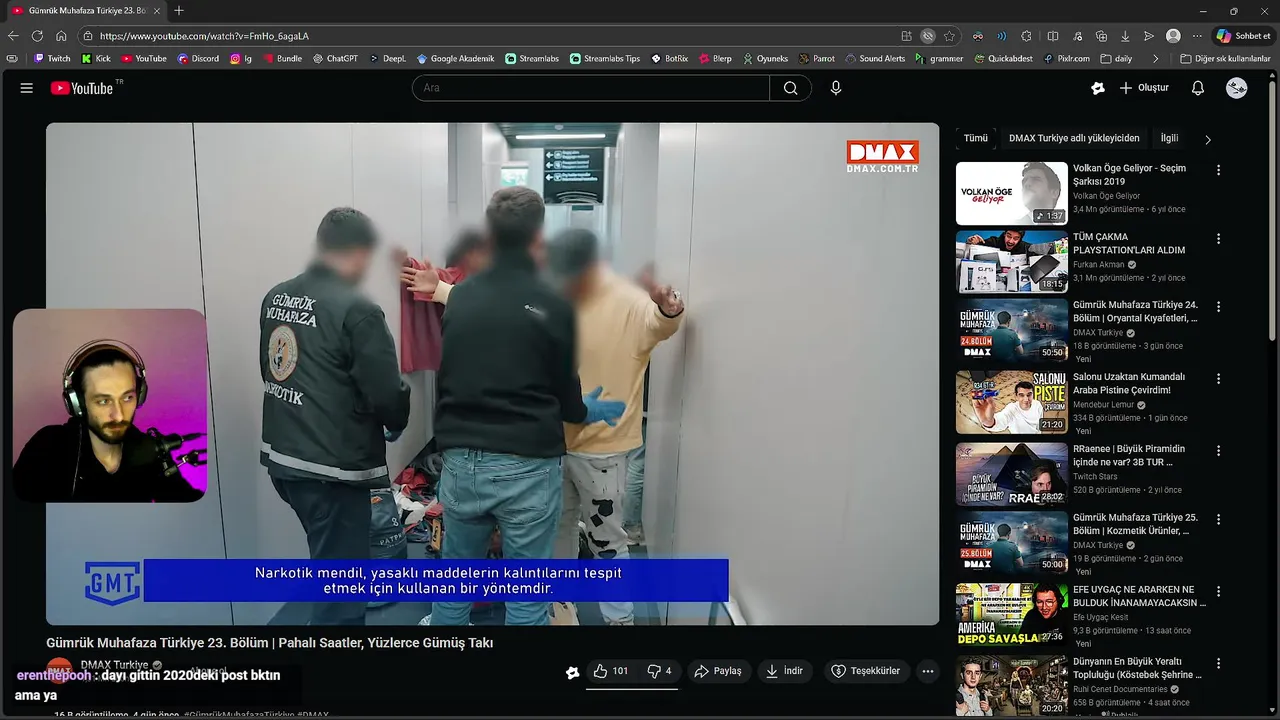
Task: Open Diğer sık kullanılanlar folder
Action: tap(1225, 59)
